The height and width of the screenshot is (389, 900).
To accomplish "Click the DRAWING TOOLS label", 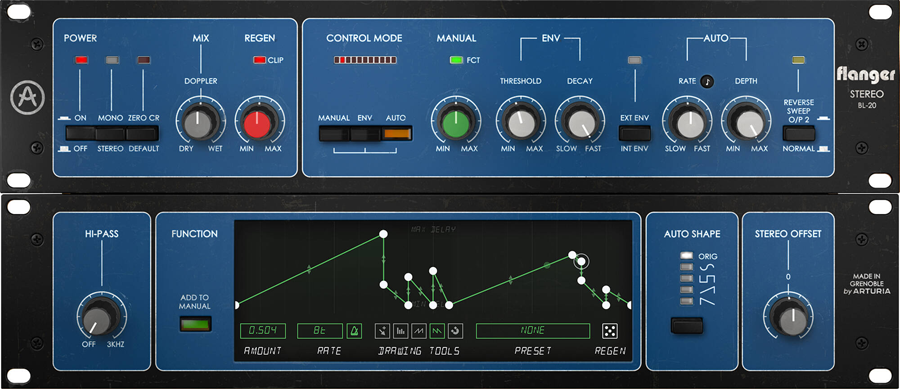I will click(419, 351).
